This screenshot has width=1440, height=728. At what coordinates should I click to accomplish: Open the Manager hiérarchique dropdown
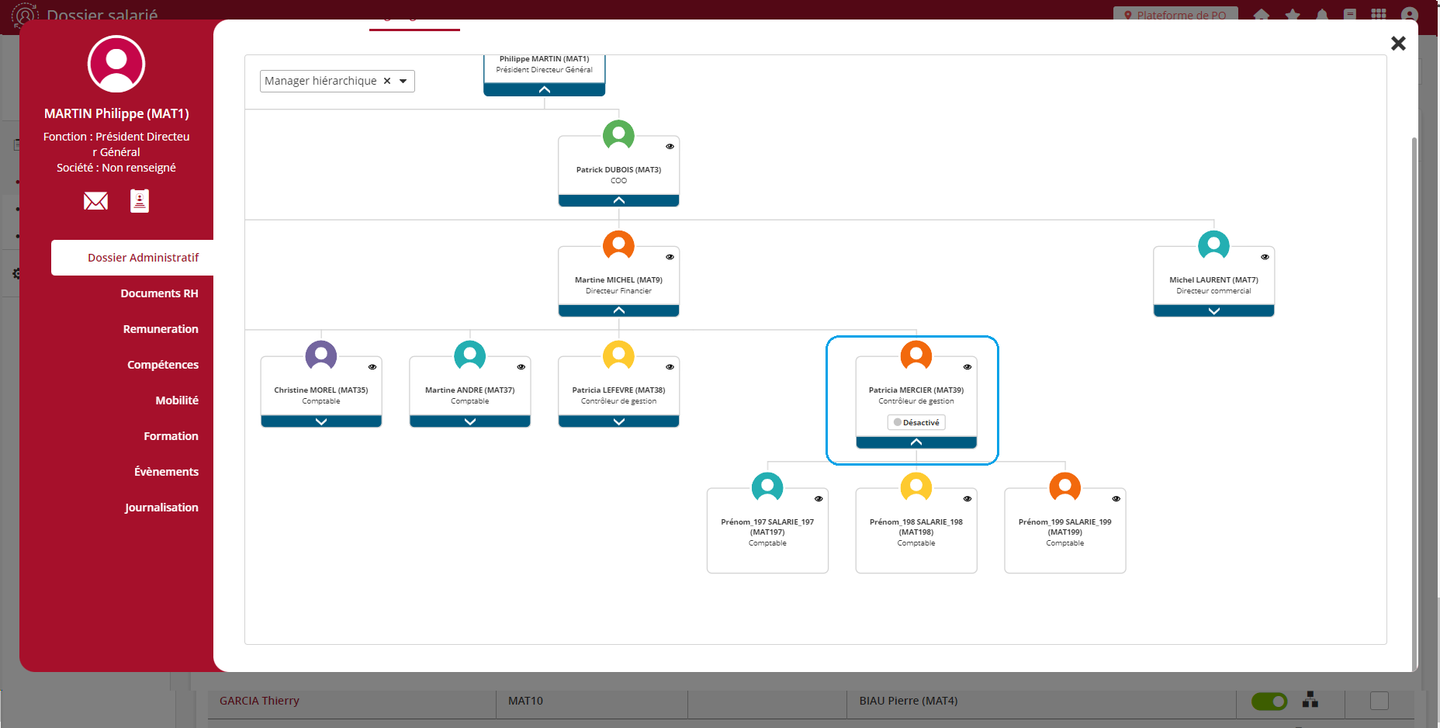pos(403,81)
